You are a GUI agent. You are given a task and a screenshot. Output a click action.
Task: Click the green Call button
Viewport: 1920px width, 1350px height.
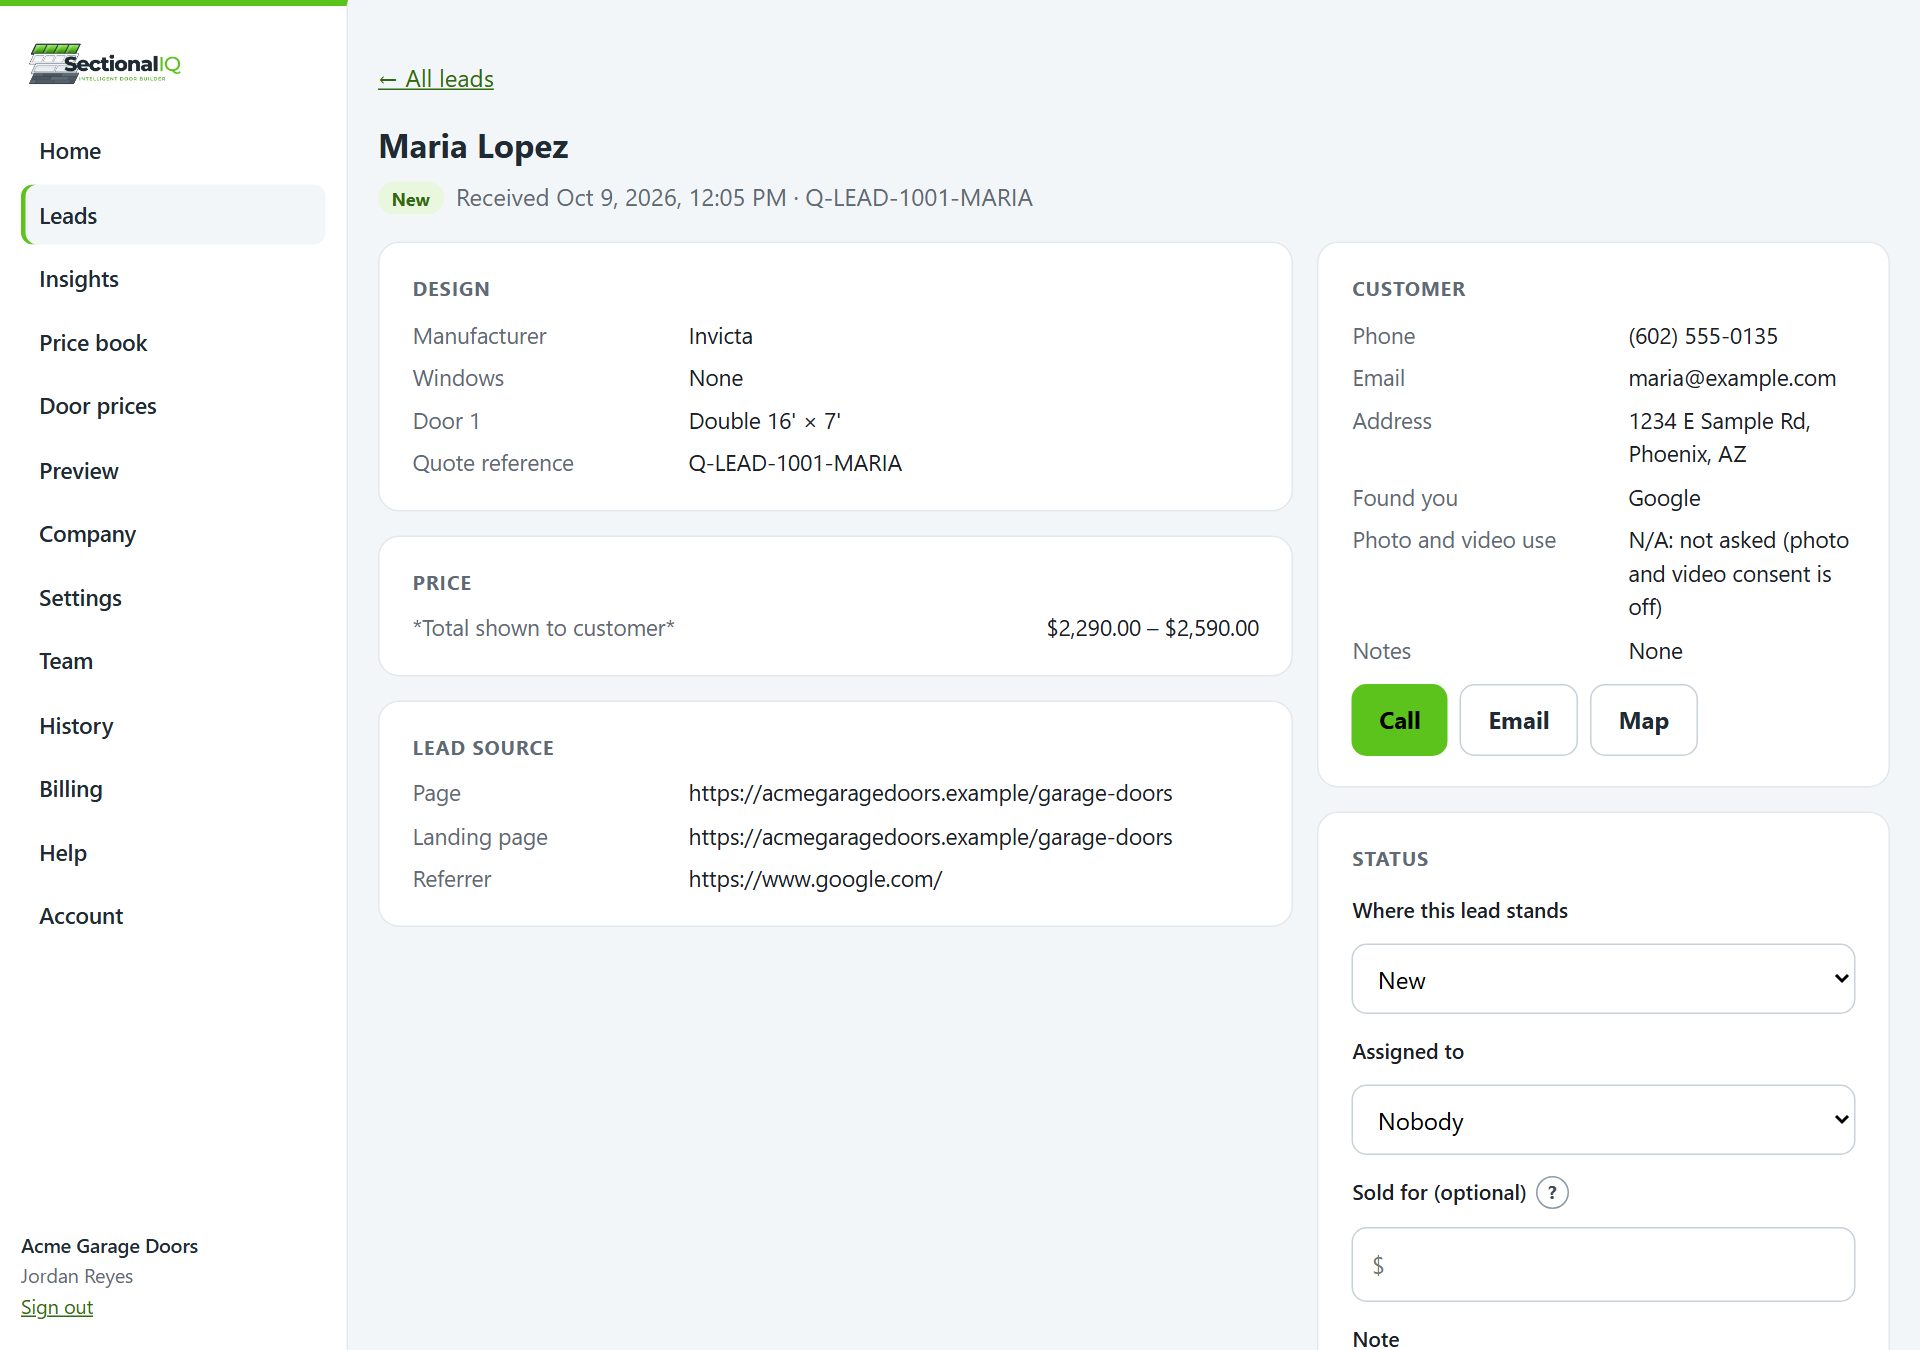(x=1399, y=720)
